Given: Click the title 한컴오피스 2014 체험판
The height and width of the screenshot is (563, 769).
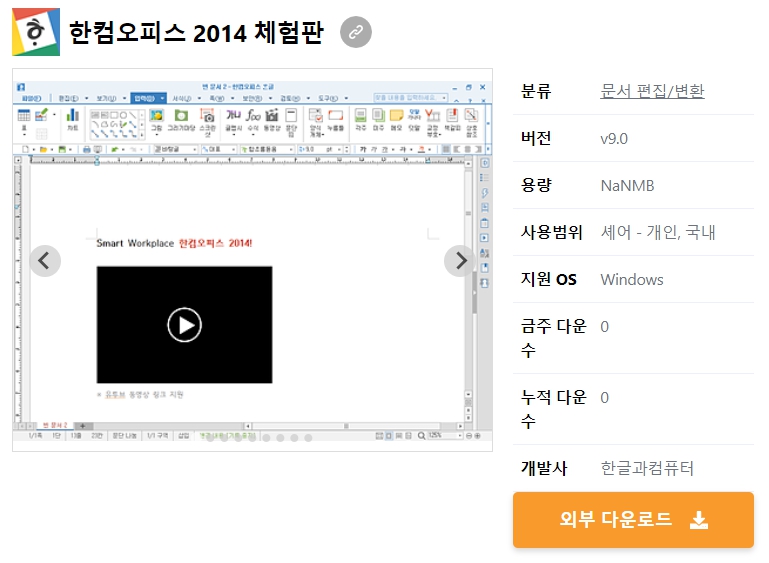Looking at the screenshot, I should coord(196,32).
